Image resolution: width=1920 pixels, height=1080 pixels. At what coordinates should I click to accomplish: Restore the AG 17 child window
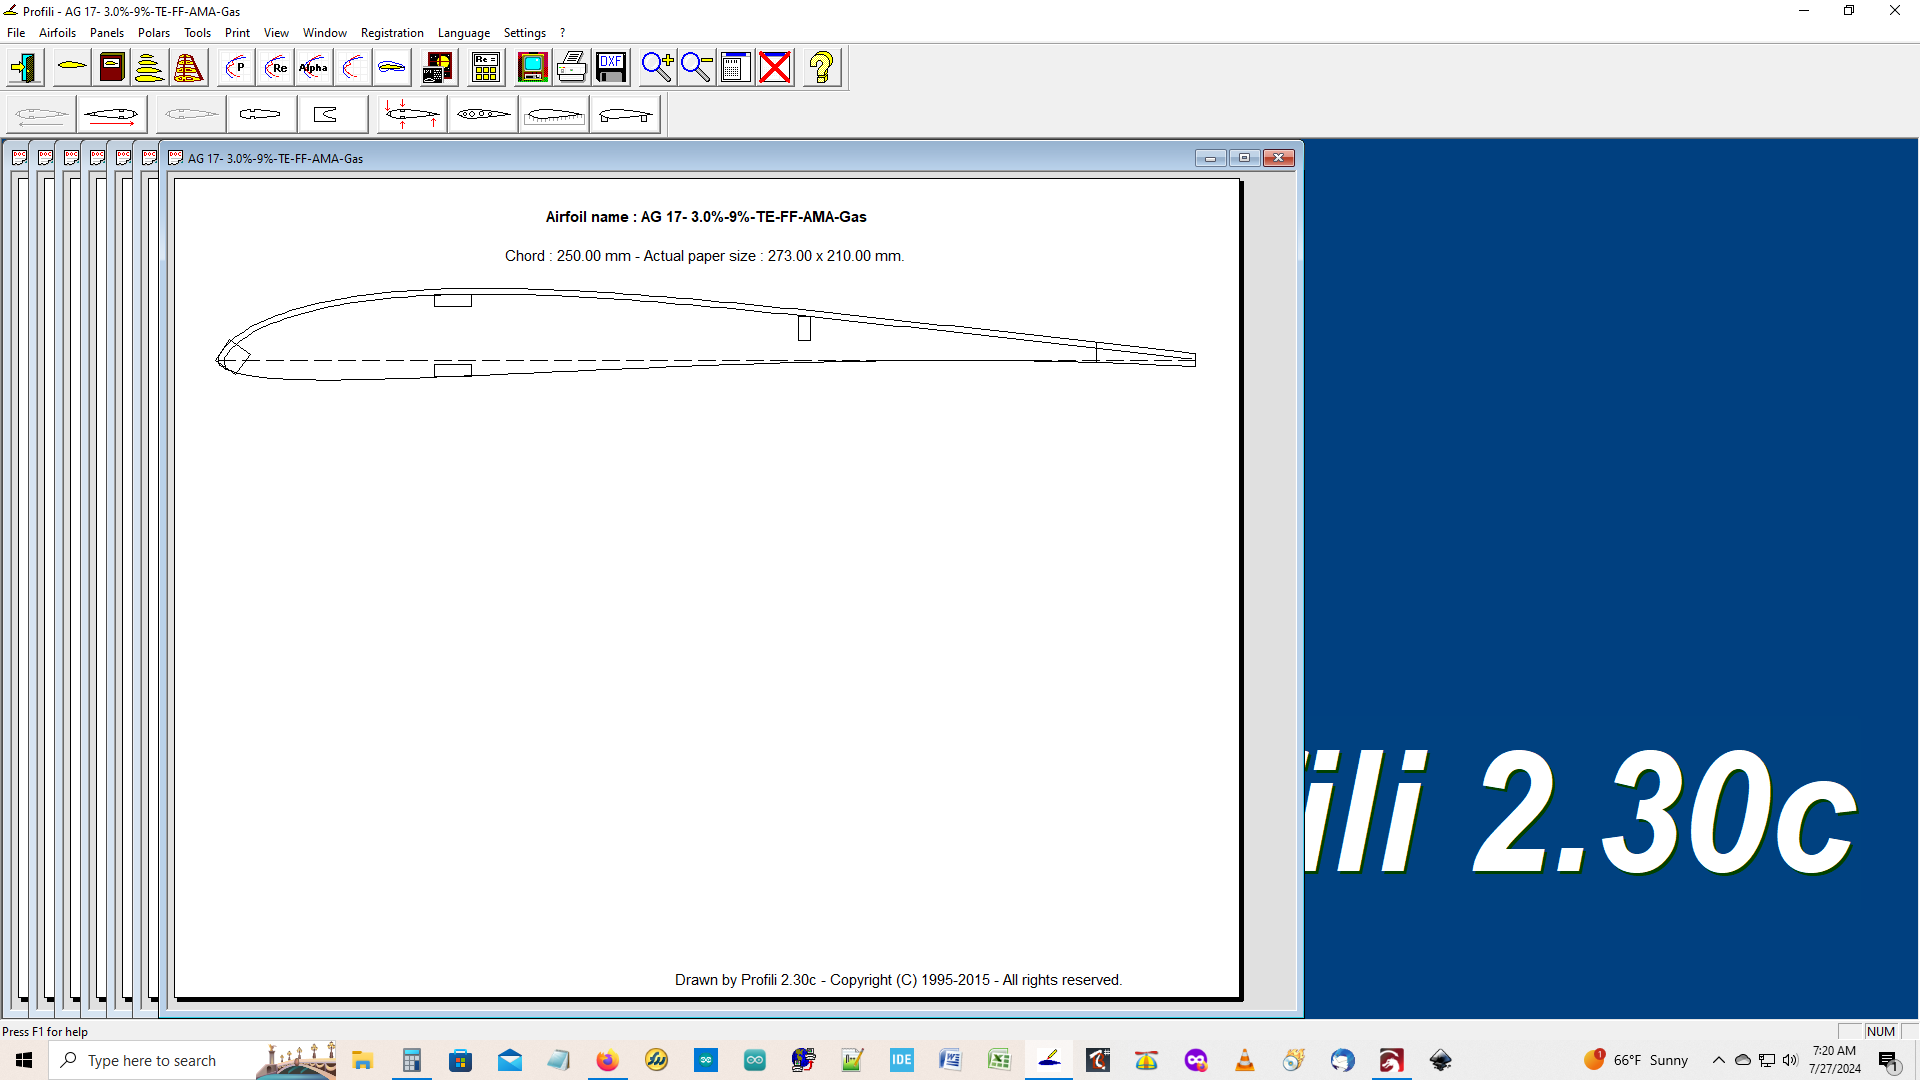(1244, 158)
